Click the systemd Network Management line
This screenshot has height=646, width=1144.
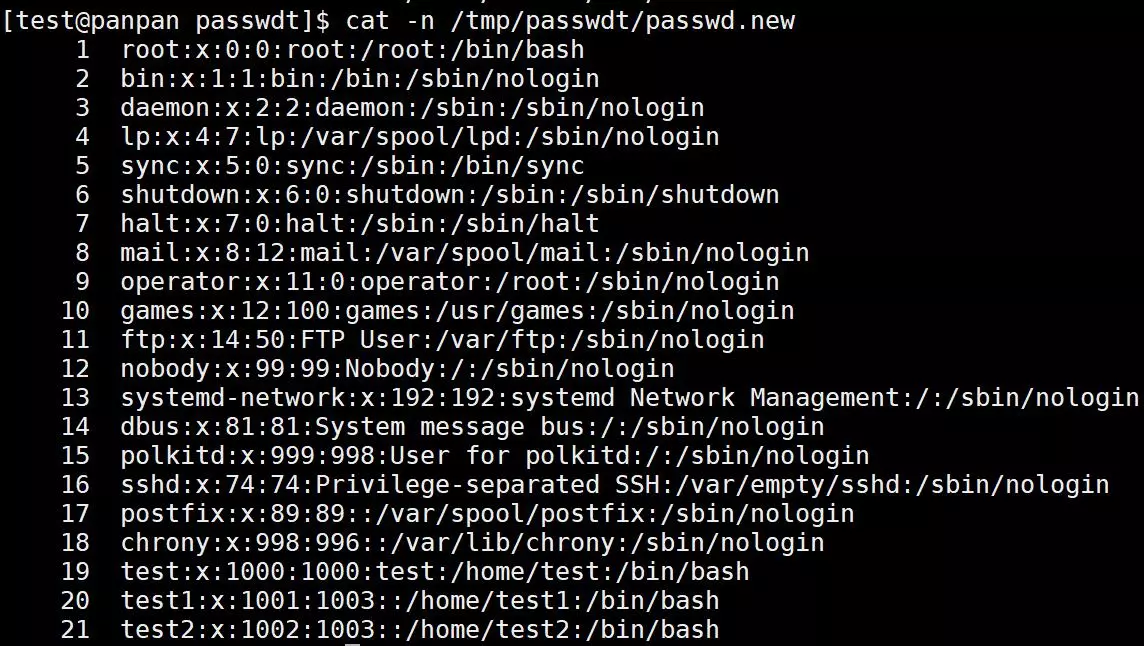coord(630,398)
